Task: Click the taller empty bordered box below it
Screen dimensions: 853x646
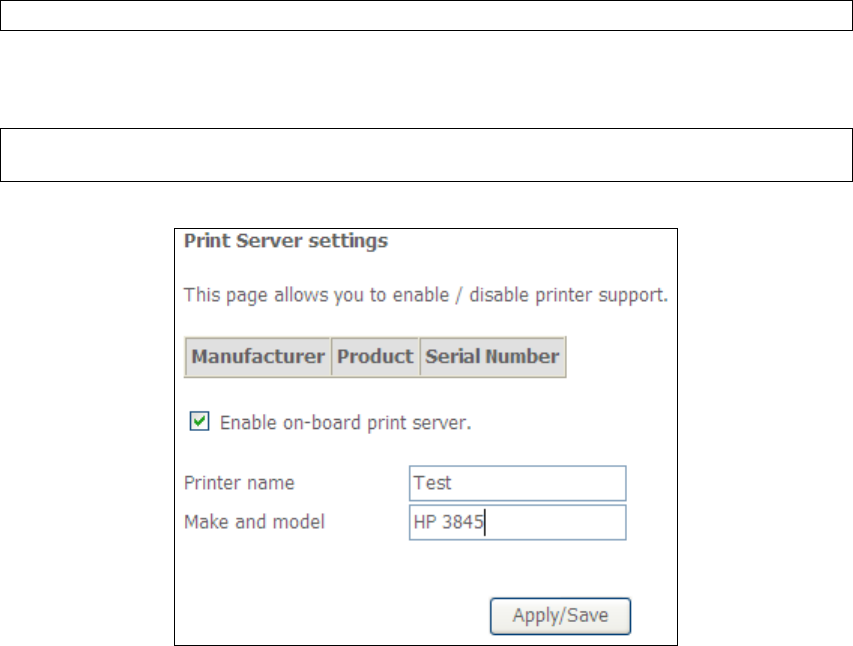Action: (426, 155)
